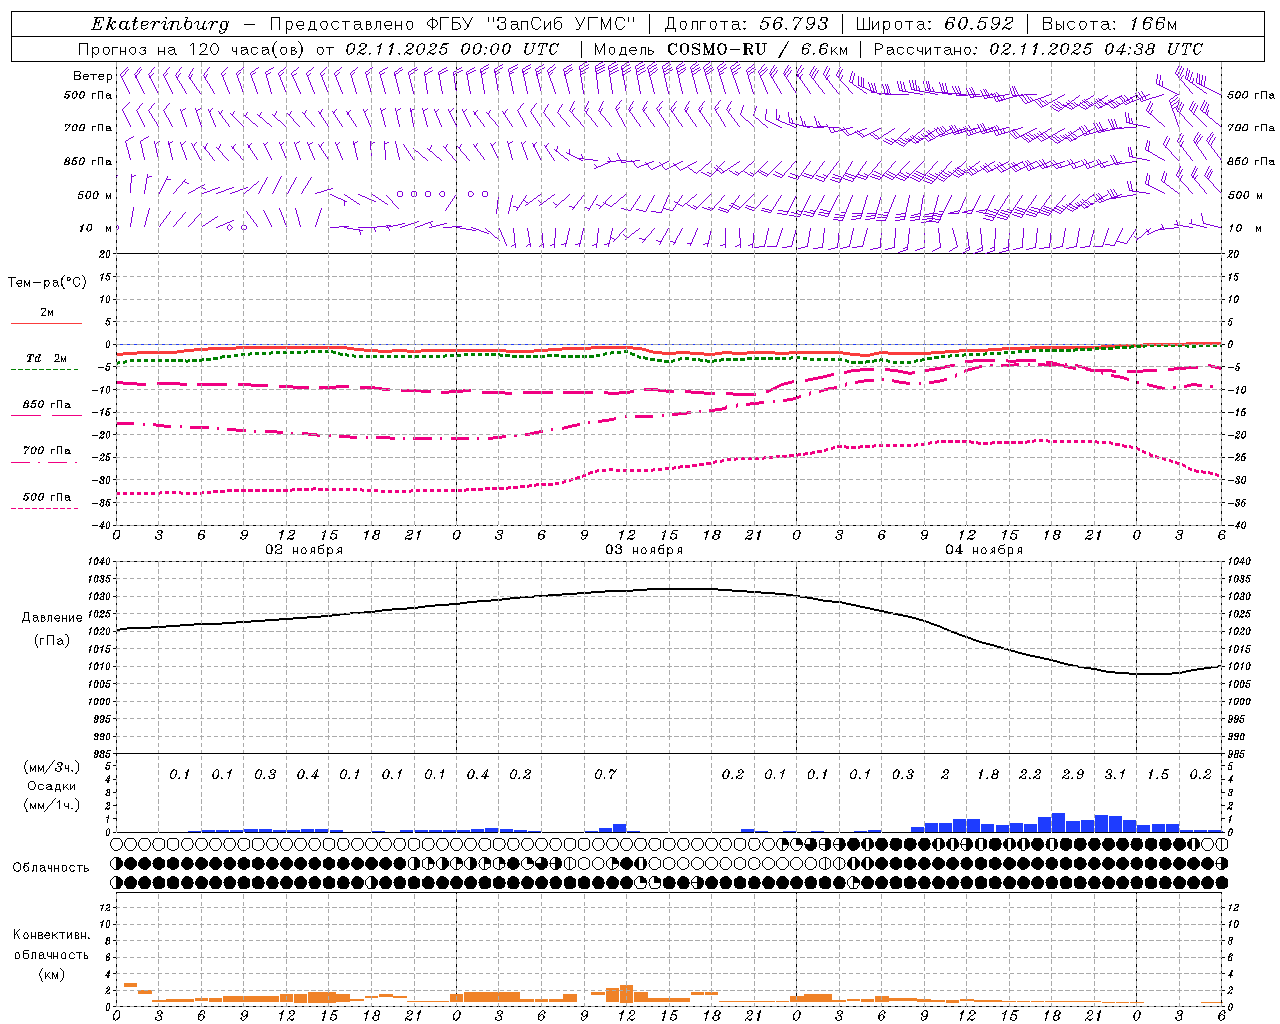
Task: Click the '0.7' precipitation value
Action: click(x=605, y=775)
